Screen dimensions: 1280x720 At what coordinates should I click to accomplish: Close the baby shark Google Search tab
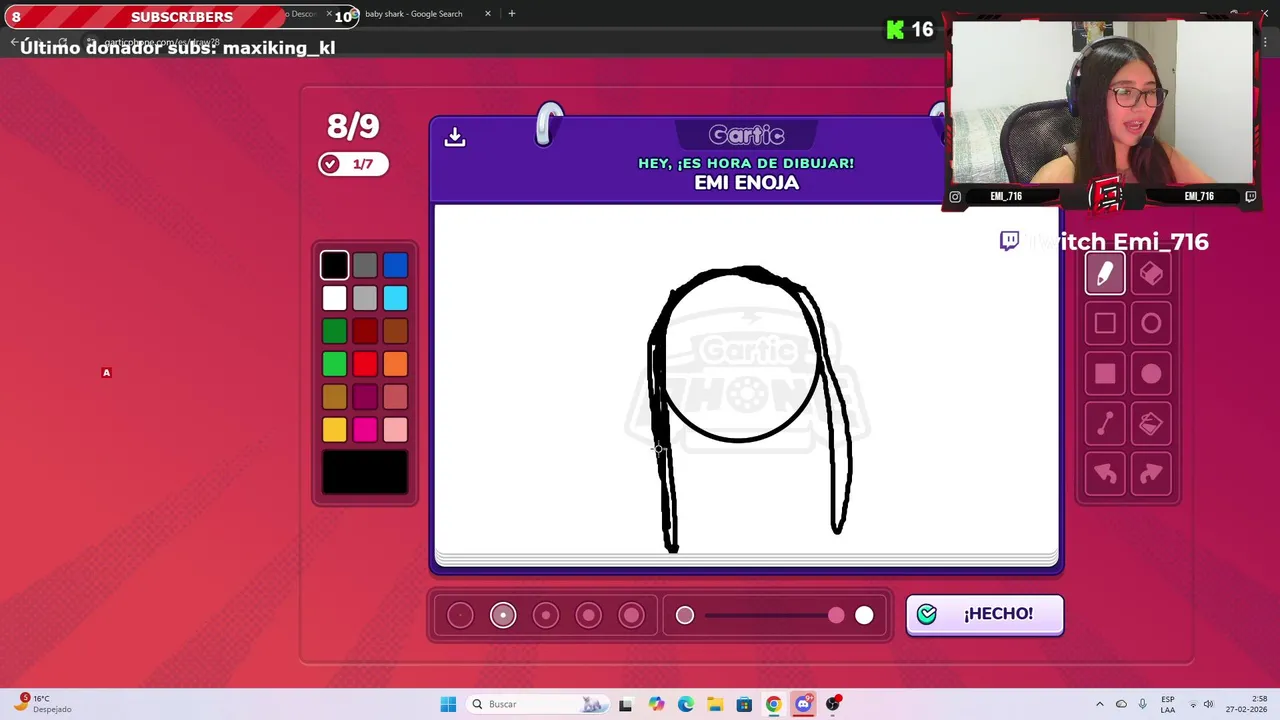coord(488,14)
